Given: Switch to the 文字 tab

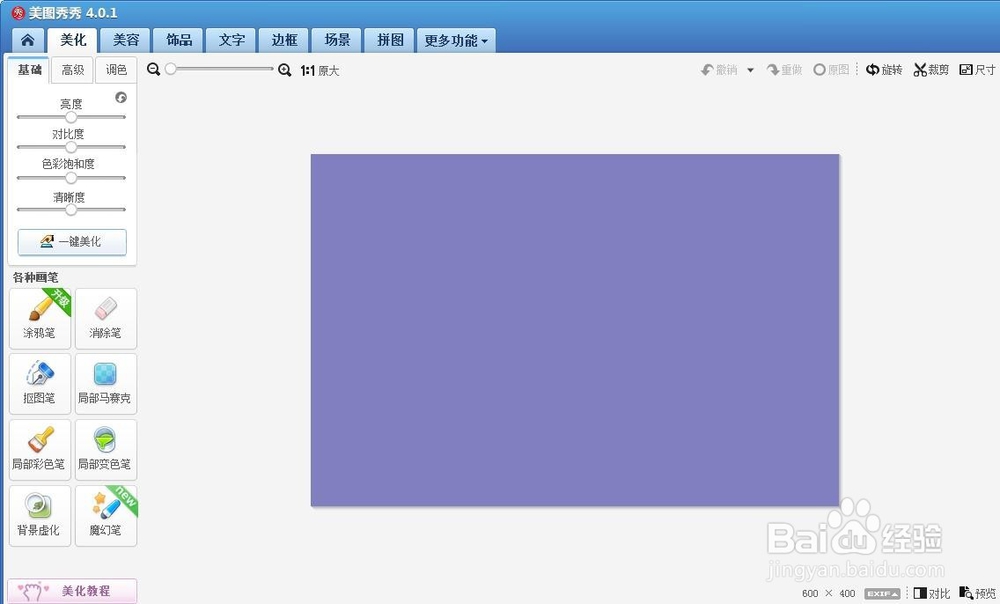Looking at the screenshot, I should point(232,40).
